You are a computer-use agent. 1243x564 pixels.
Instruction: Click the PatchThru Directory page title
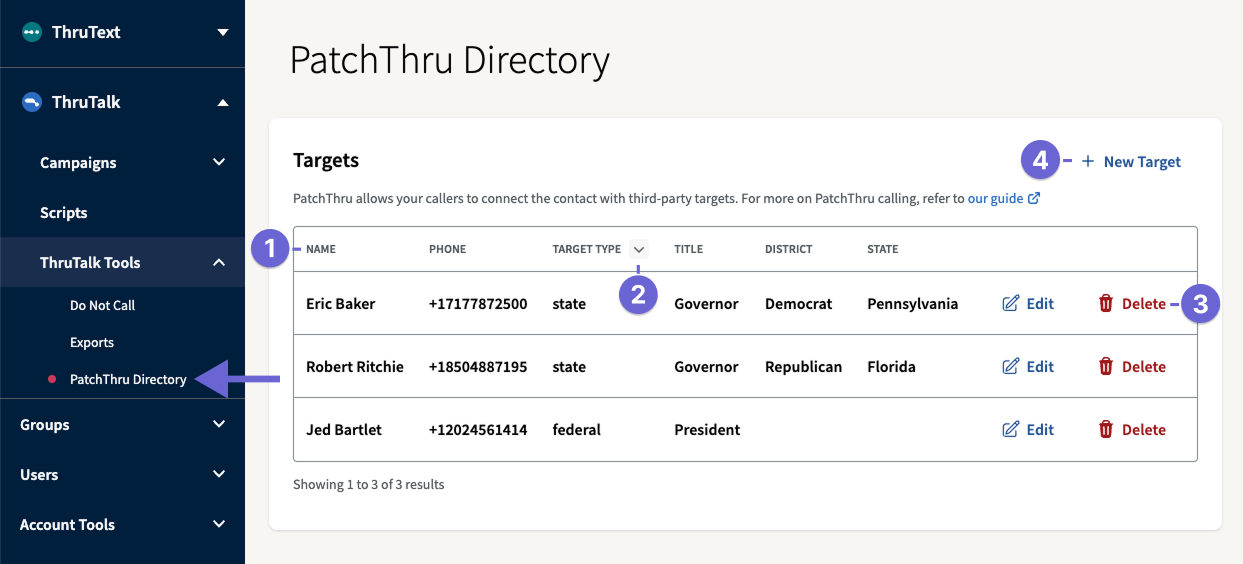coord(450,60)
